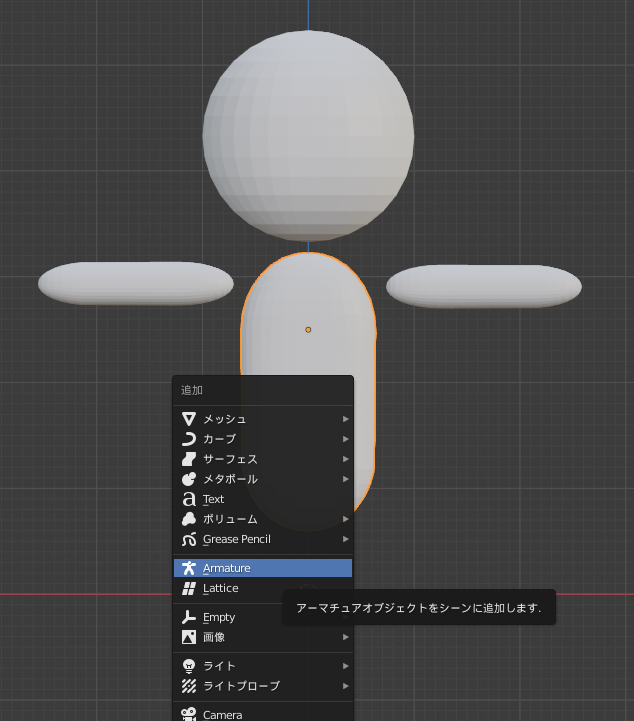Click the Armature figure icon
The height and width of the screenshot is (721, 634).
pyautogui.click(x=189, y=568)
